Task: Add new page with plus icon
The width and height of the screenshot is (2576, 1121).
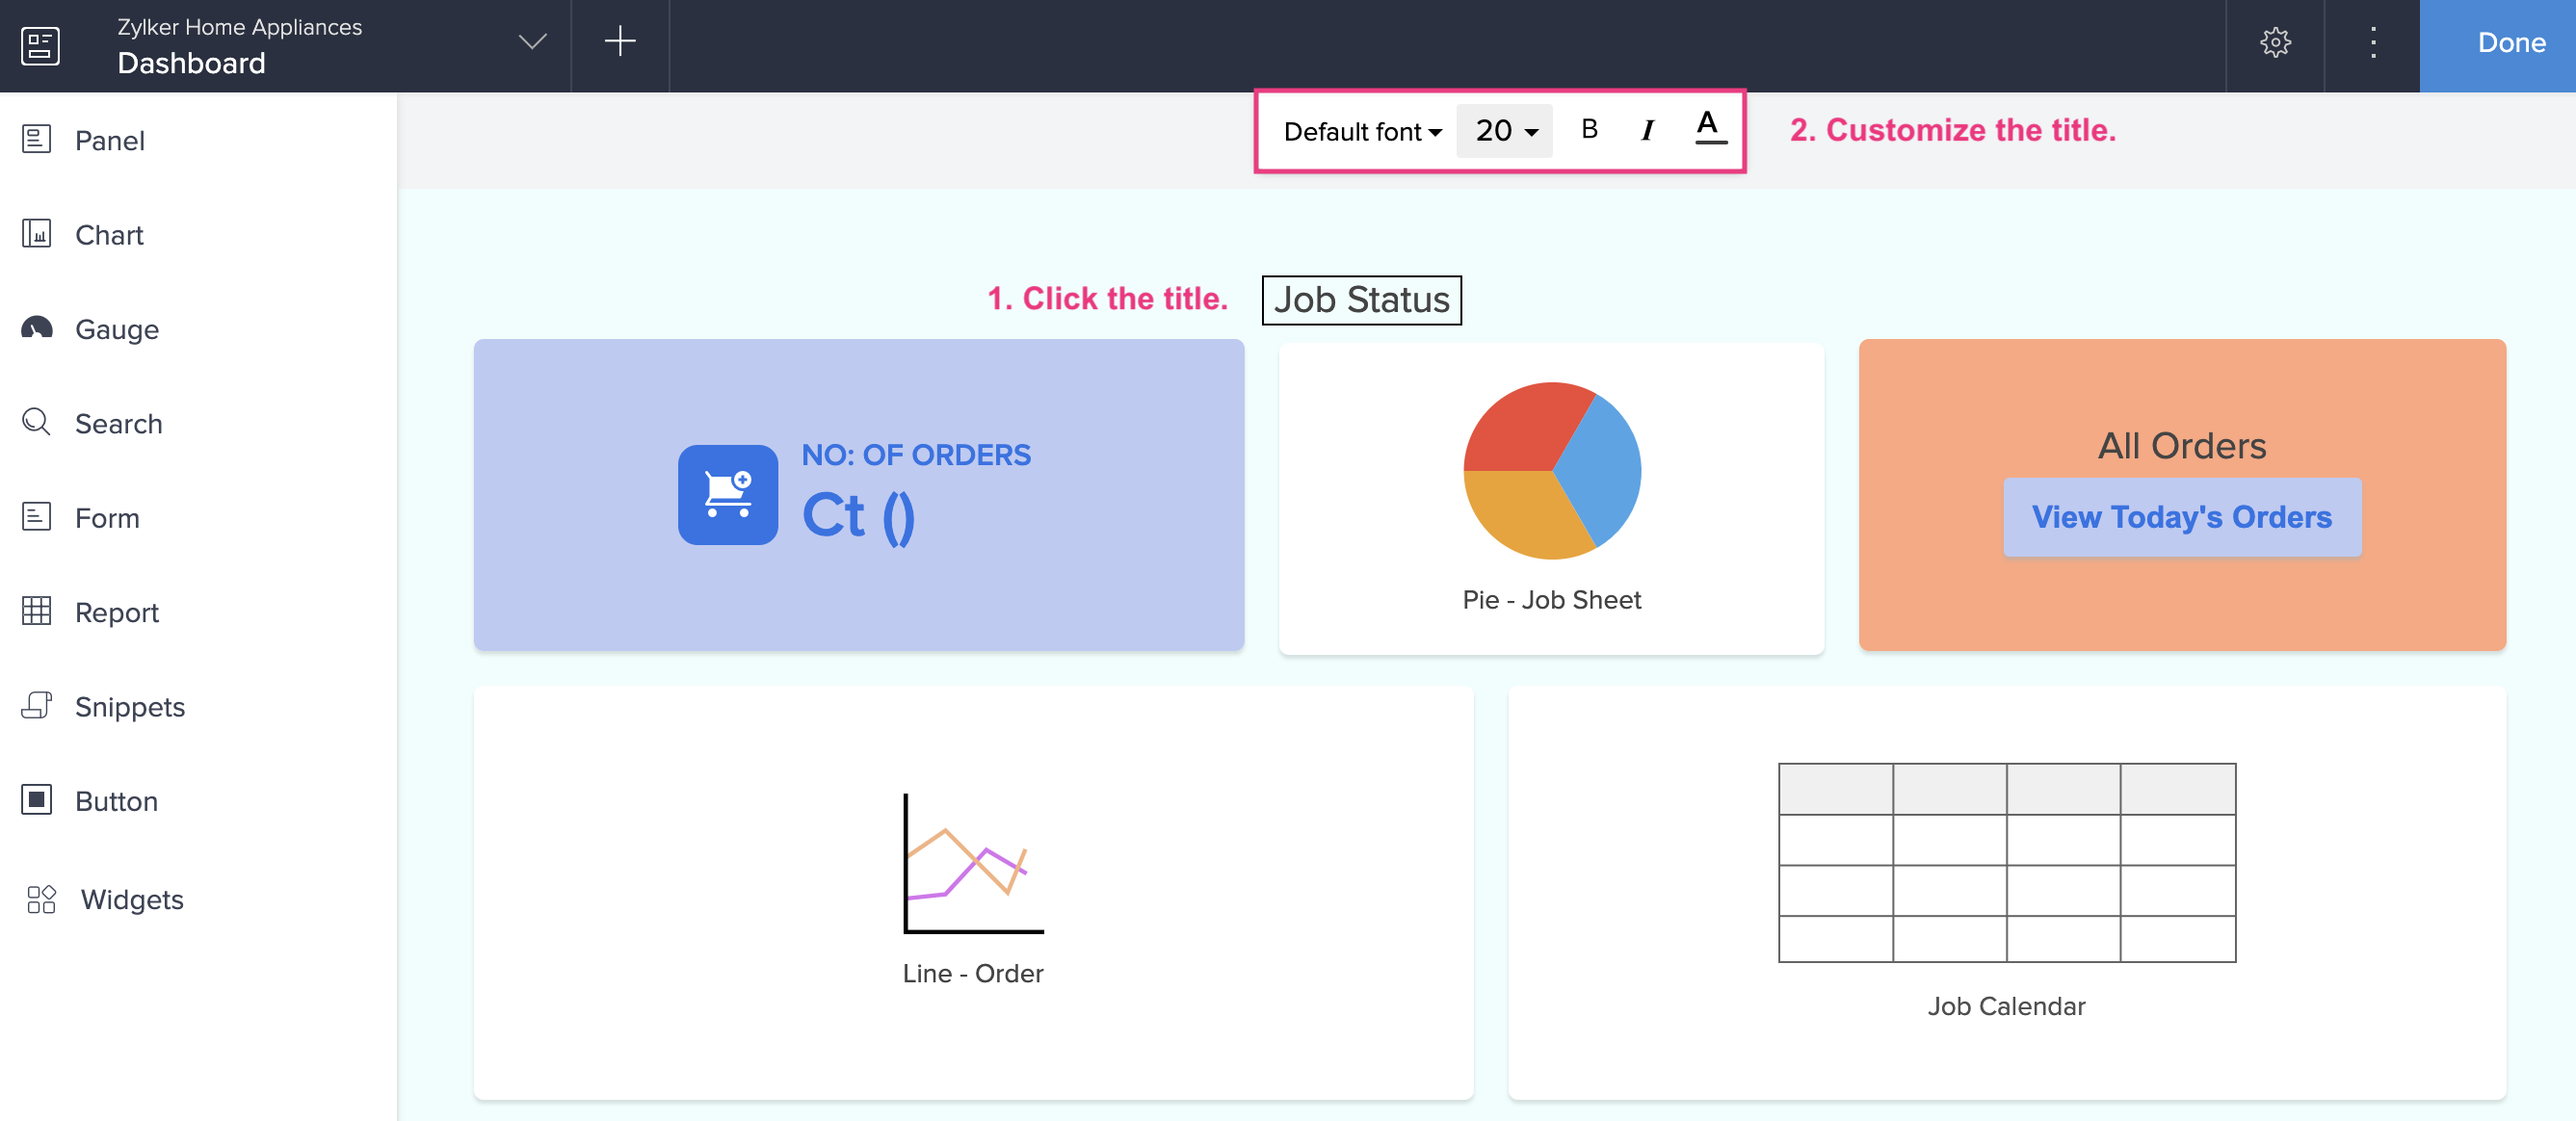Action: [x=620, y=42]
